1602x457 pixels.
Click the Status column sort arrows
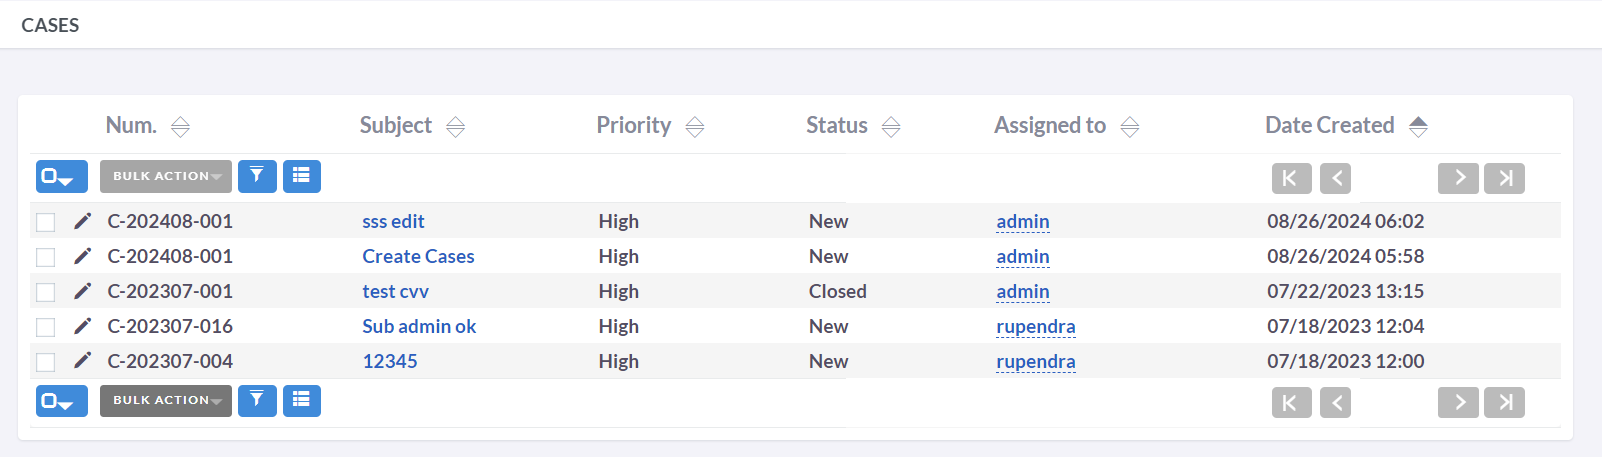point(890,126)
